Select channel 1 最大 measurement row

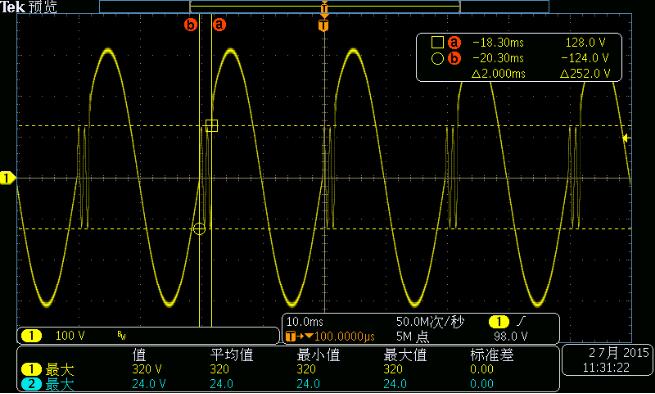coord(288,369)
